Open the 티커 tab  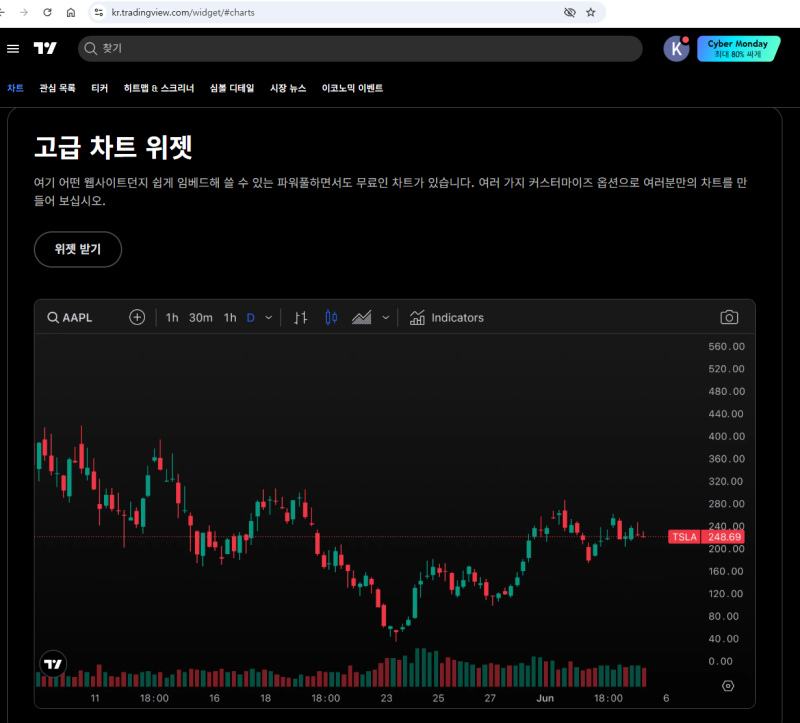click(x=99, y=88)
